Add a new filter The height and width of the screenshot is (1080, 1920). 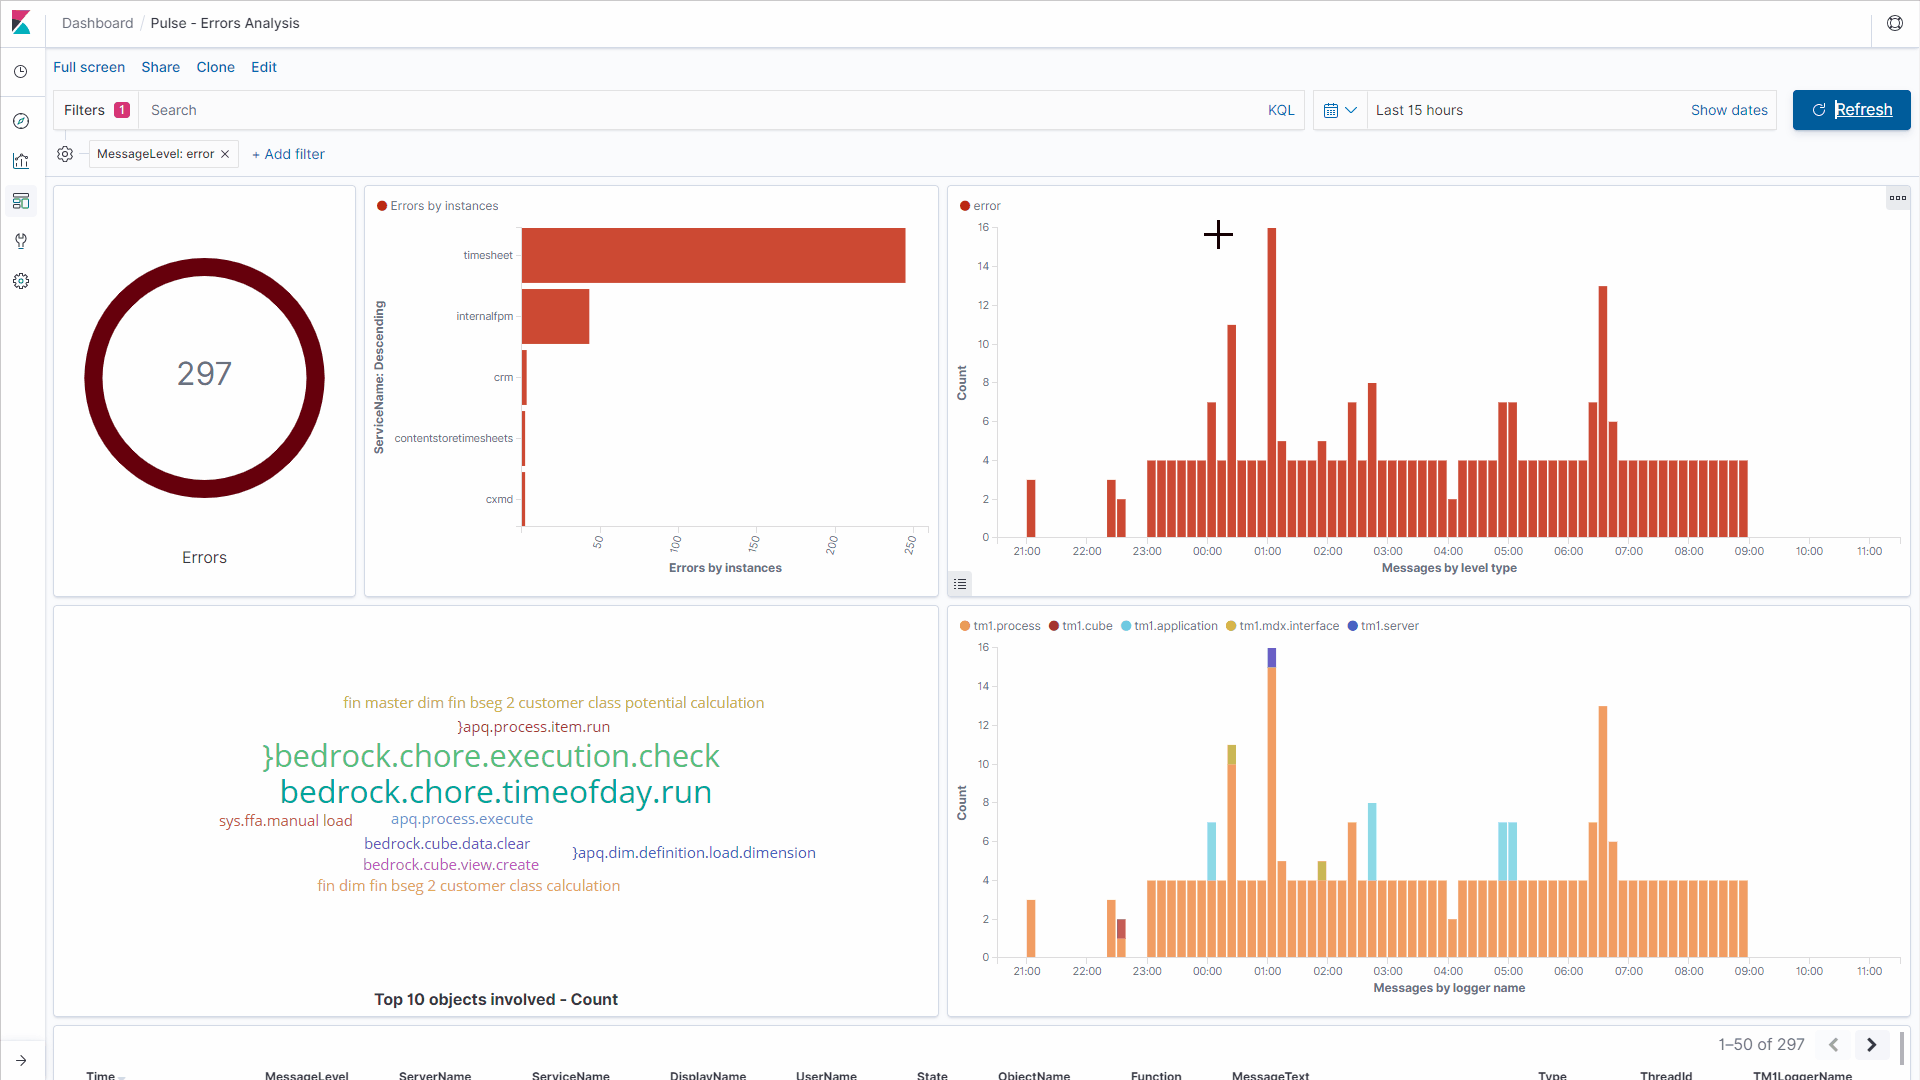[x=288, y=154]
